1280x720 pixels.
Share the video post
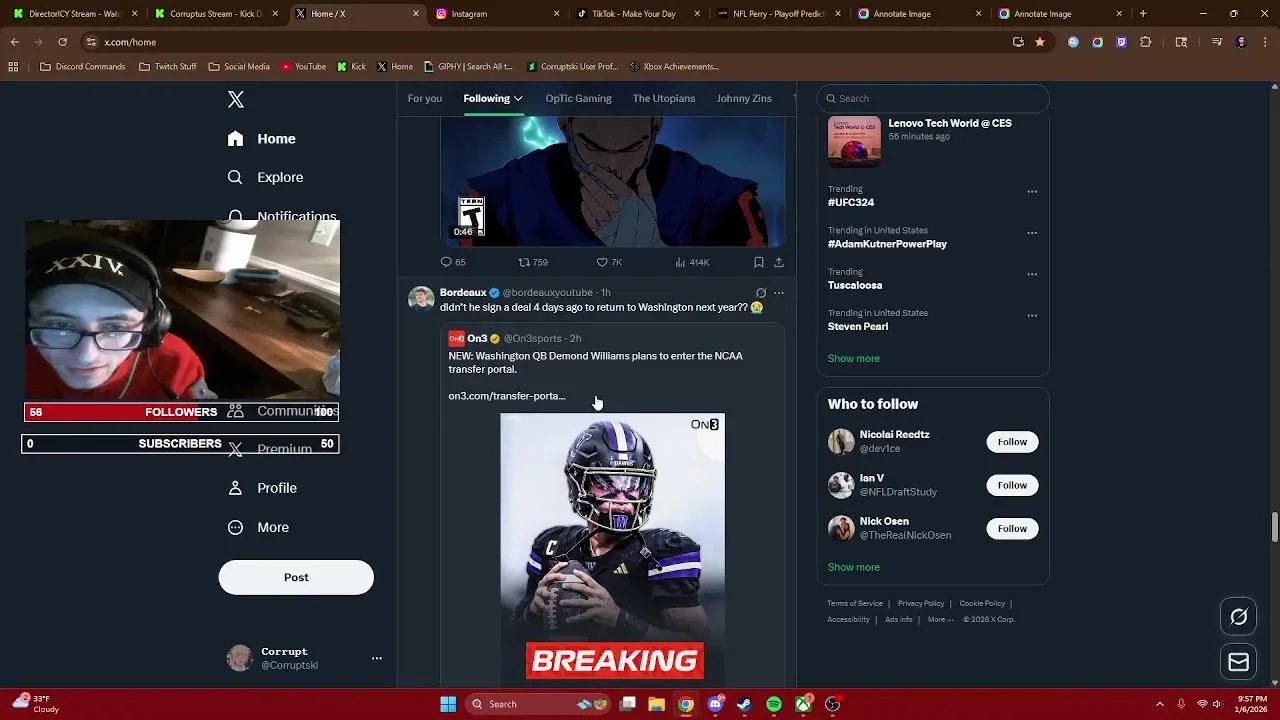(778, 262)
